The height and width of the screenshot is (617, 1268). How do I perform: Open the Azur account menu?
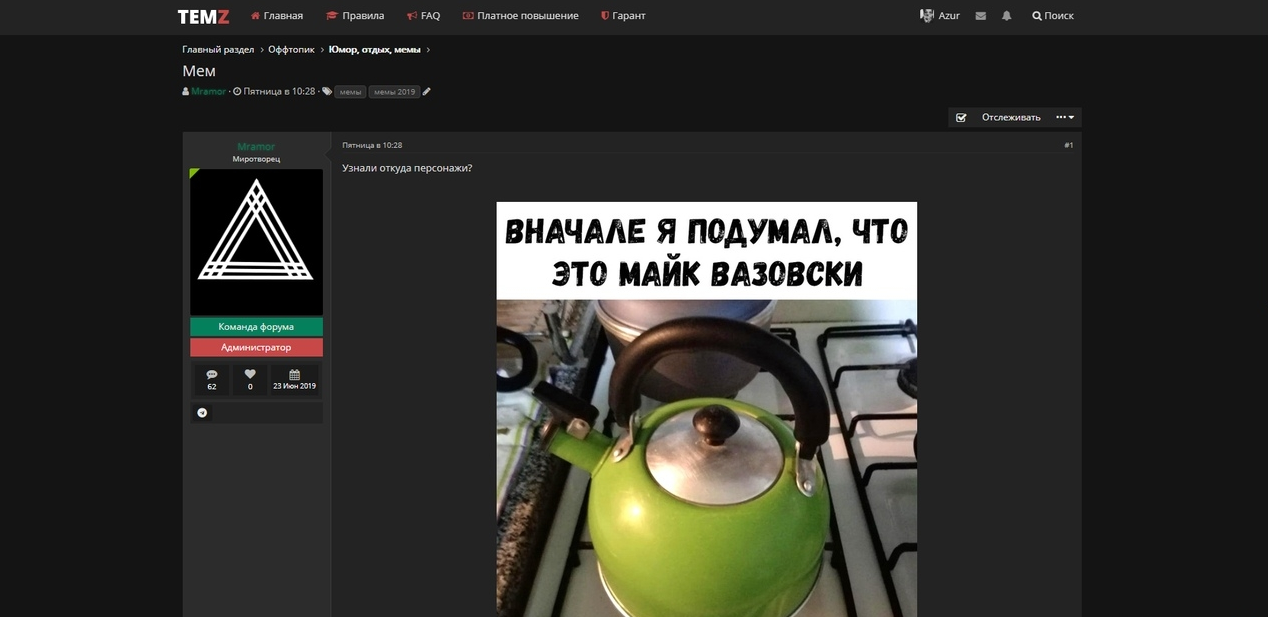pos(940,15)
